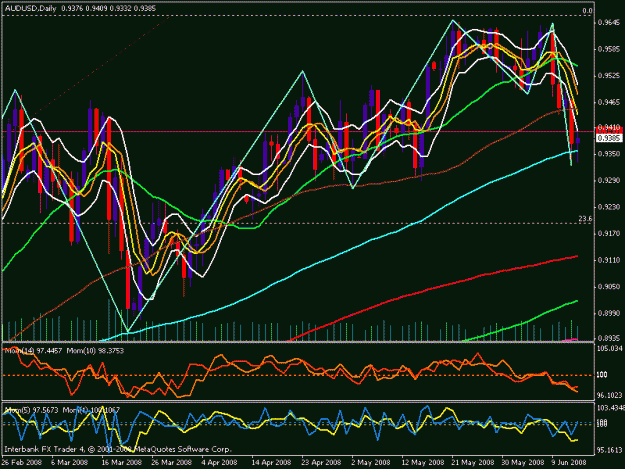Image resolution: width=625 pixels, height=469 pixels.
Task: Click the 0.9290 price axis label
Action: point(609,181)
